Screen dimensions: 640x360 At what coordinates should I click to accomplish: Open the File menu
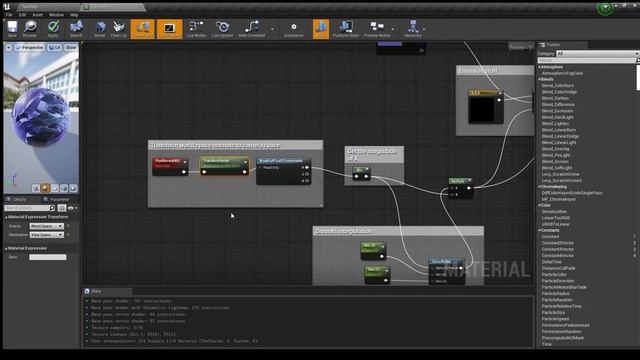pyautogui.click(x=9, y=15)
